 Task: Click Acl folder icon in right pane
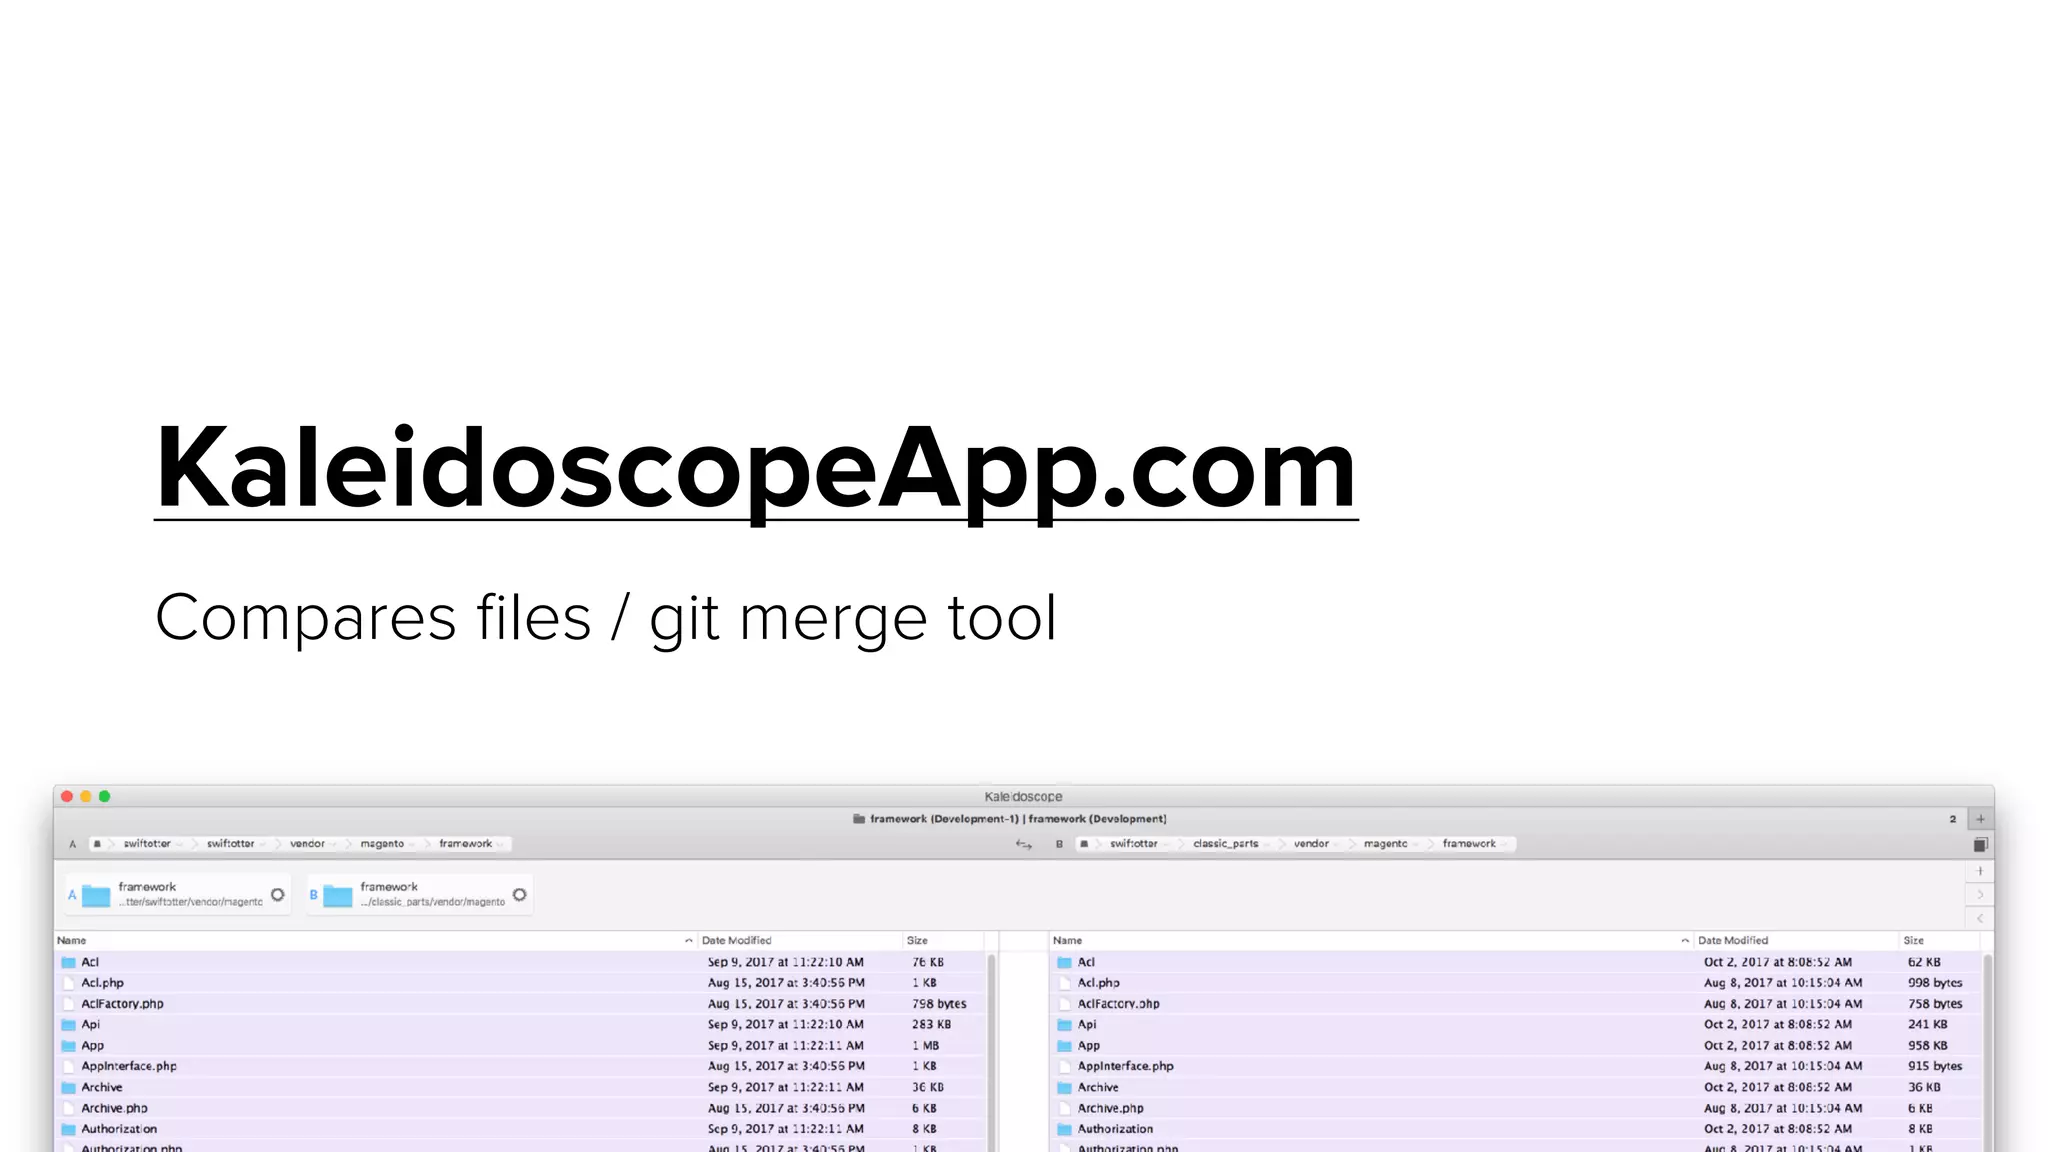pyautogui.click(x=1065, y=963)
